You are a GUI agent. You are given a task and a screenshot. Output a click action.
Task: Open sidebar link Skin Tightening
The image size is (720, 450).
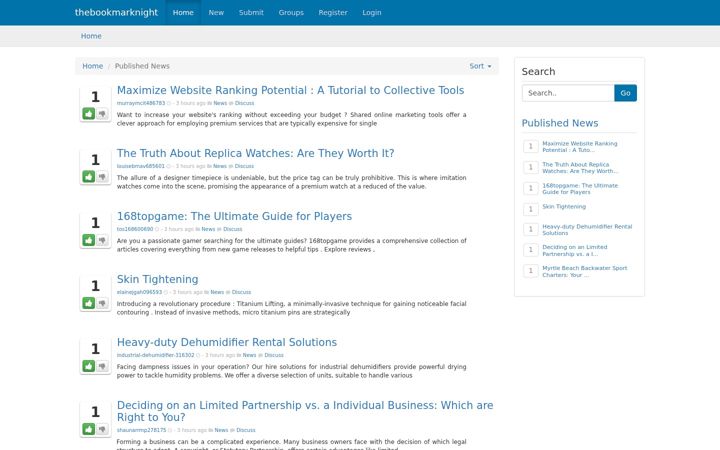pyautogui.click(x=564, y=207)
